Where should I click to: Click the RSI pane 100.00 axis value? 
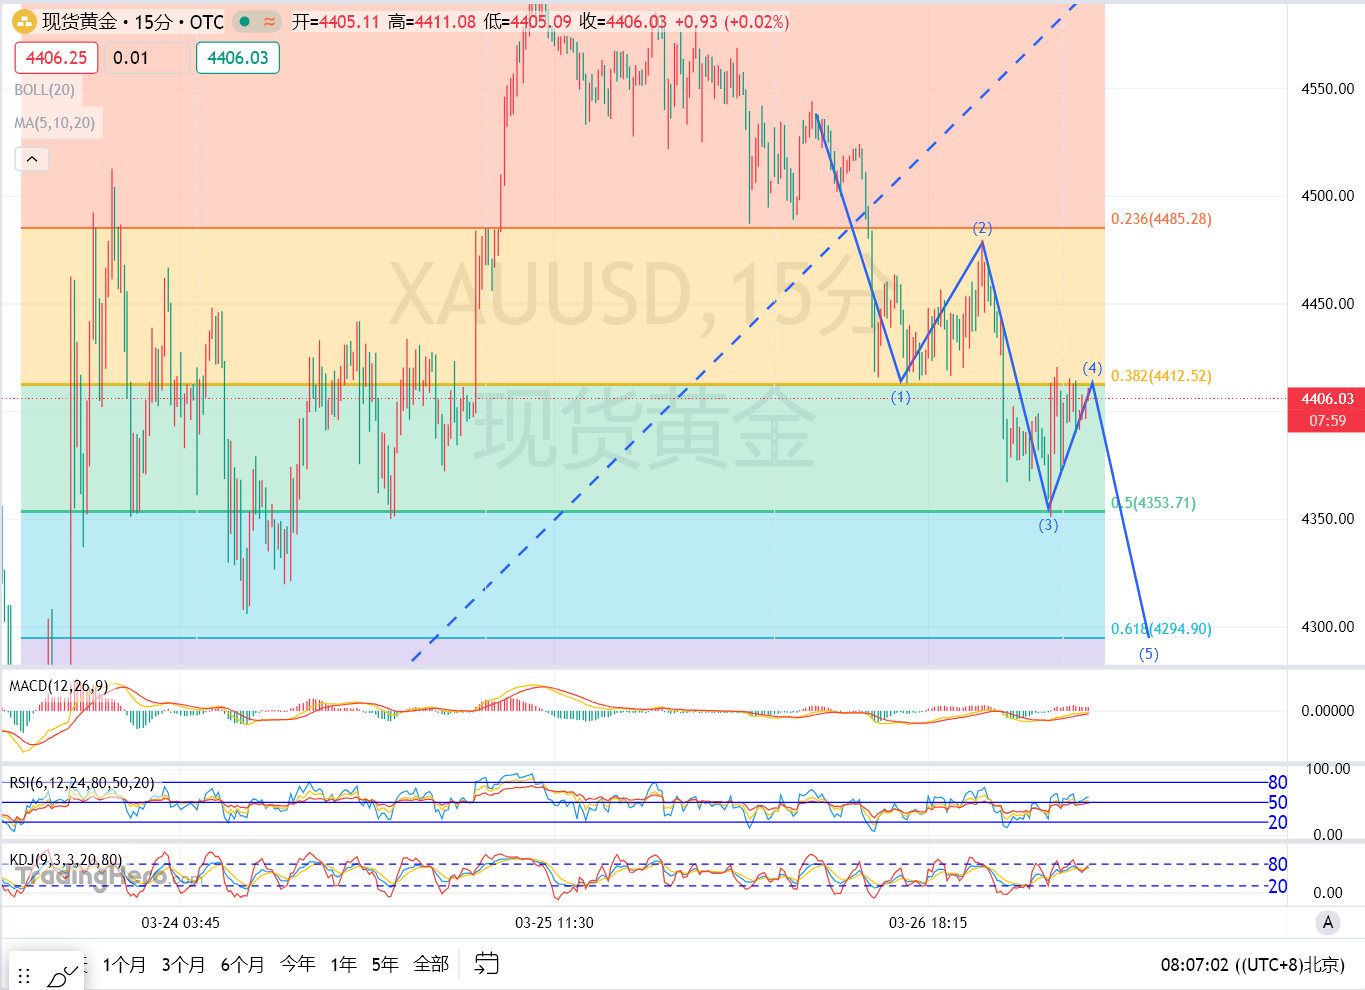1328,769
